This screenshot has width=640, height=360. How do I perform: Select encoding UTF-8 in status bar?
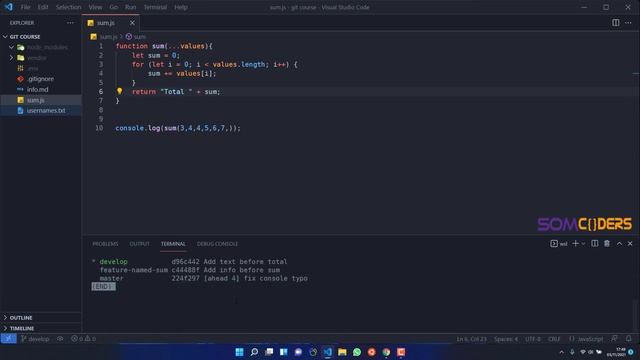point(533,339)
